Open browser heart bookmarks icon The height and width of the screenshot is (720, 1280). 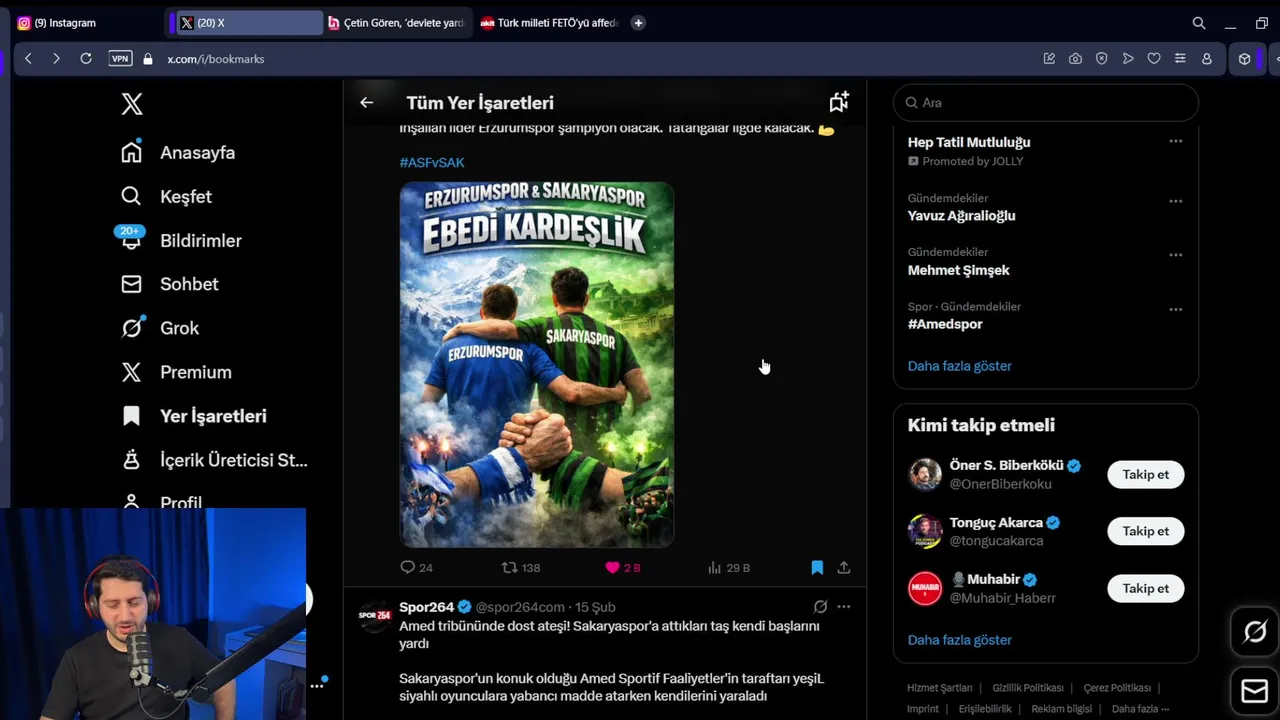point(1154,59)
